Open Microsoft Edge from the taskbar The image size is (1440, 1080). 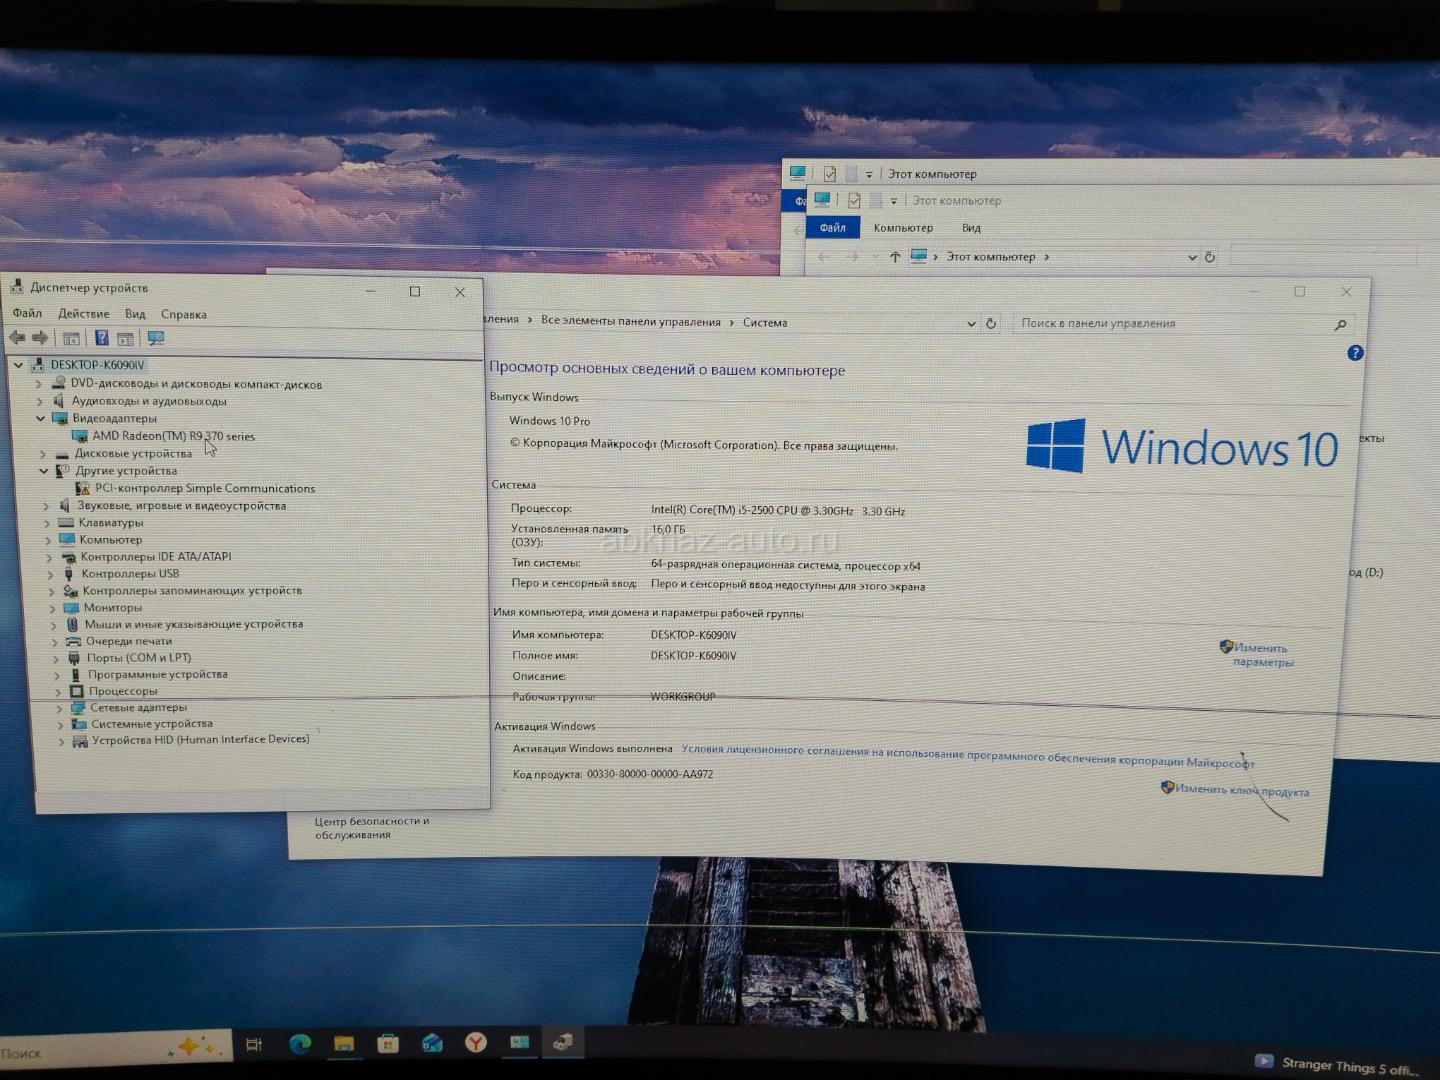(300, 1044)
